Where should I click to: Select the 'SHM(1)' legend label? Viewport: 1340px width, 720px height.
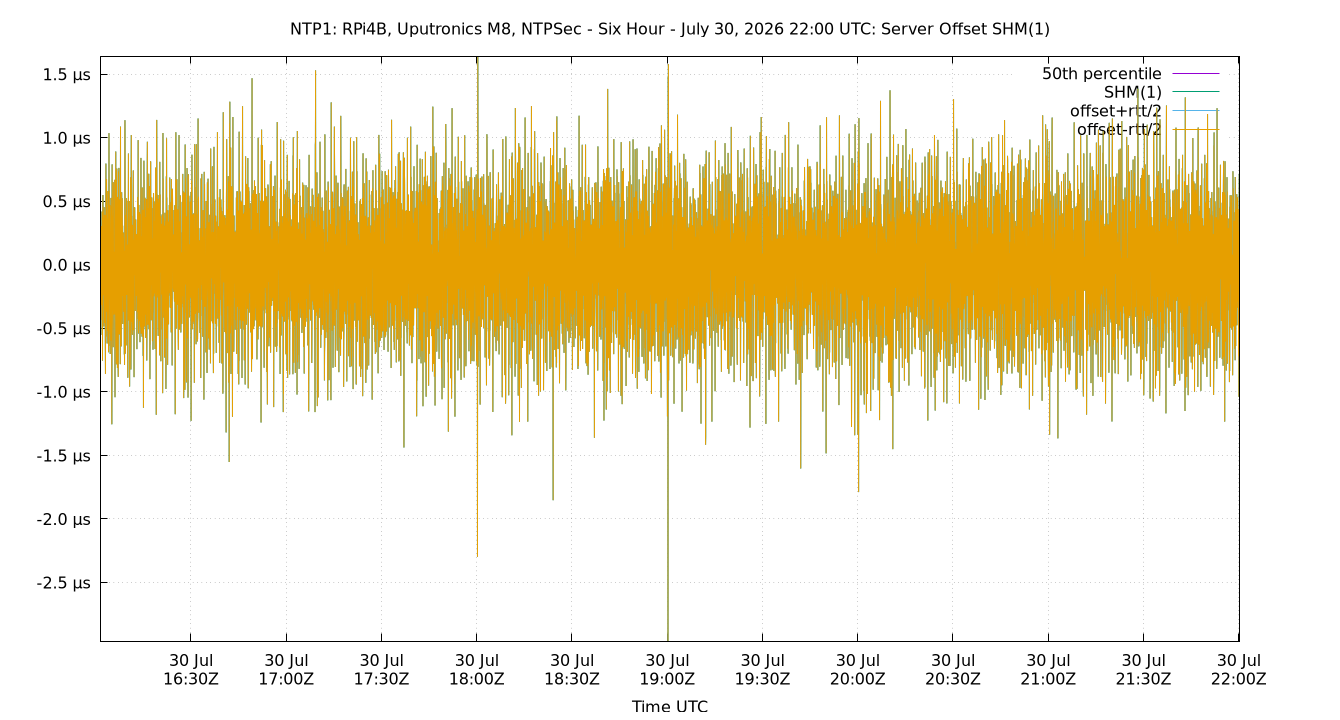point(1132,92)
